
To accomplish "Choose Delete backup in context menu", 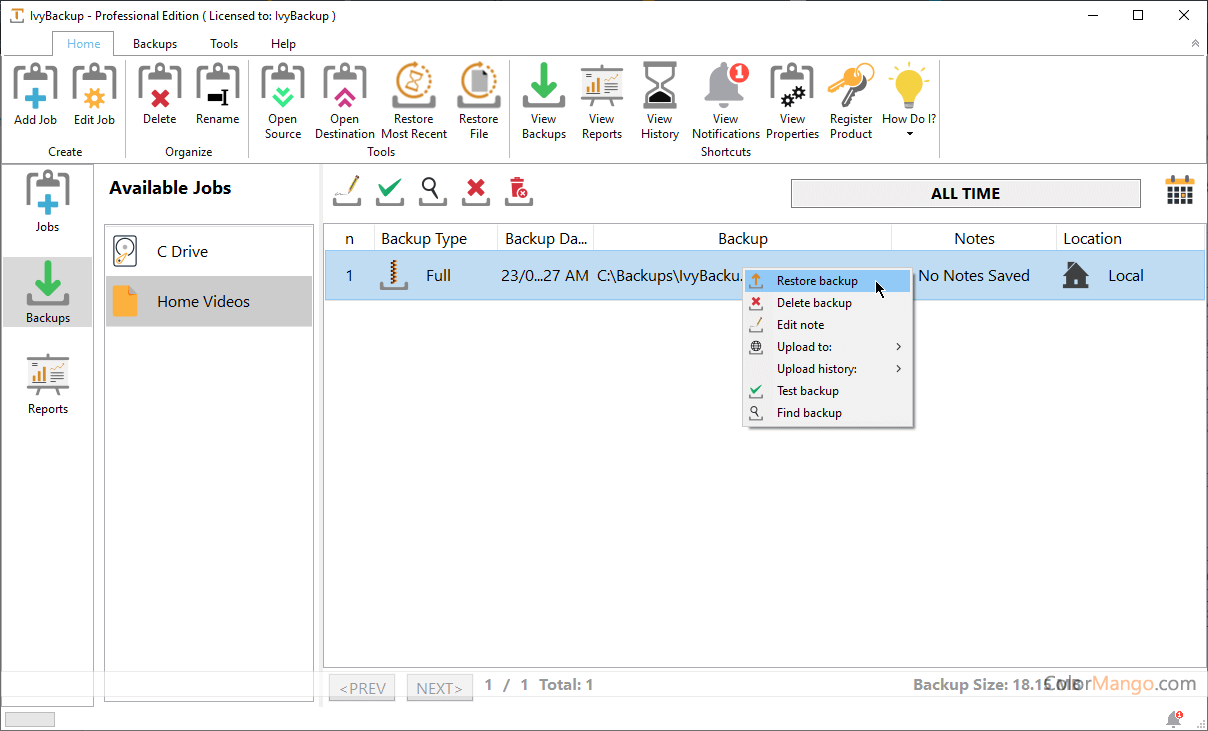I will (814, 303).
